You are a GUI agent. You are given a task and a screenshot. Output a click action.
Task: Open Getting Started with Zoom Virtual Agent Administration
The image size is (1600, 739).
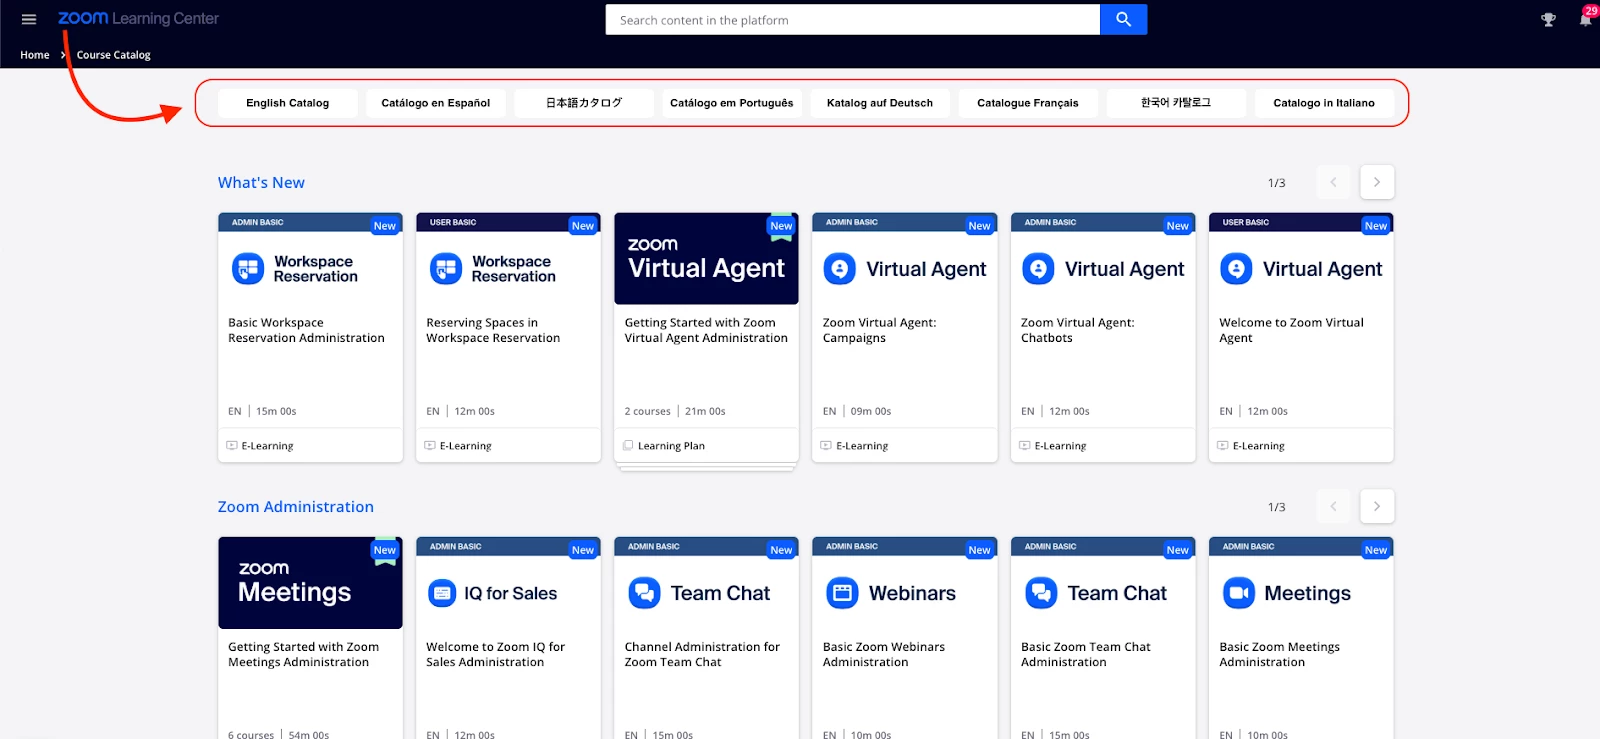[706, 330]
